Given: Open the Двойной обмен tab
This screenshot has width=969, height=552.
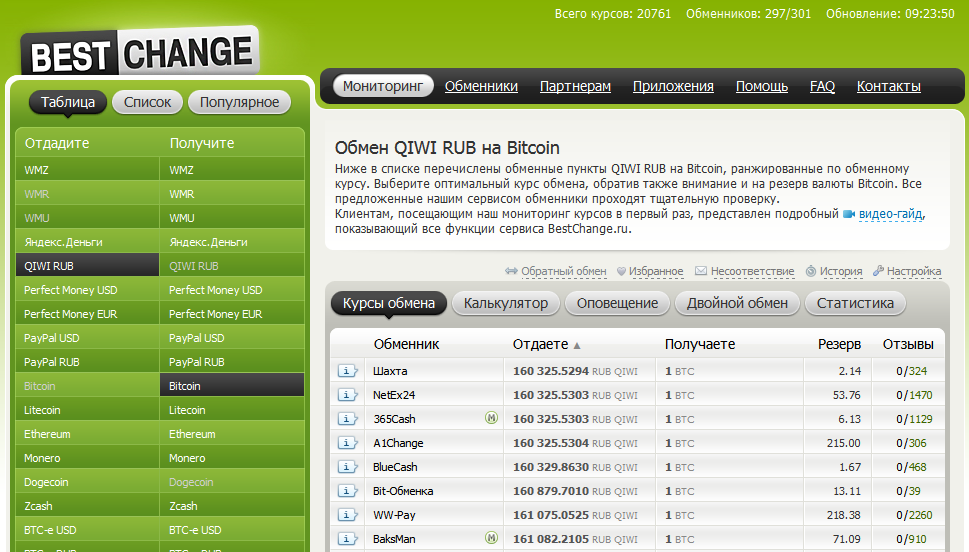Looking at the screenshot, I should pos(737,304).
